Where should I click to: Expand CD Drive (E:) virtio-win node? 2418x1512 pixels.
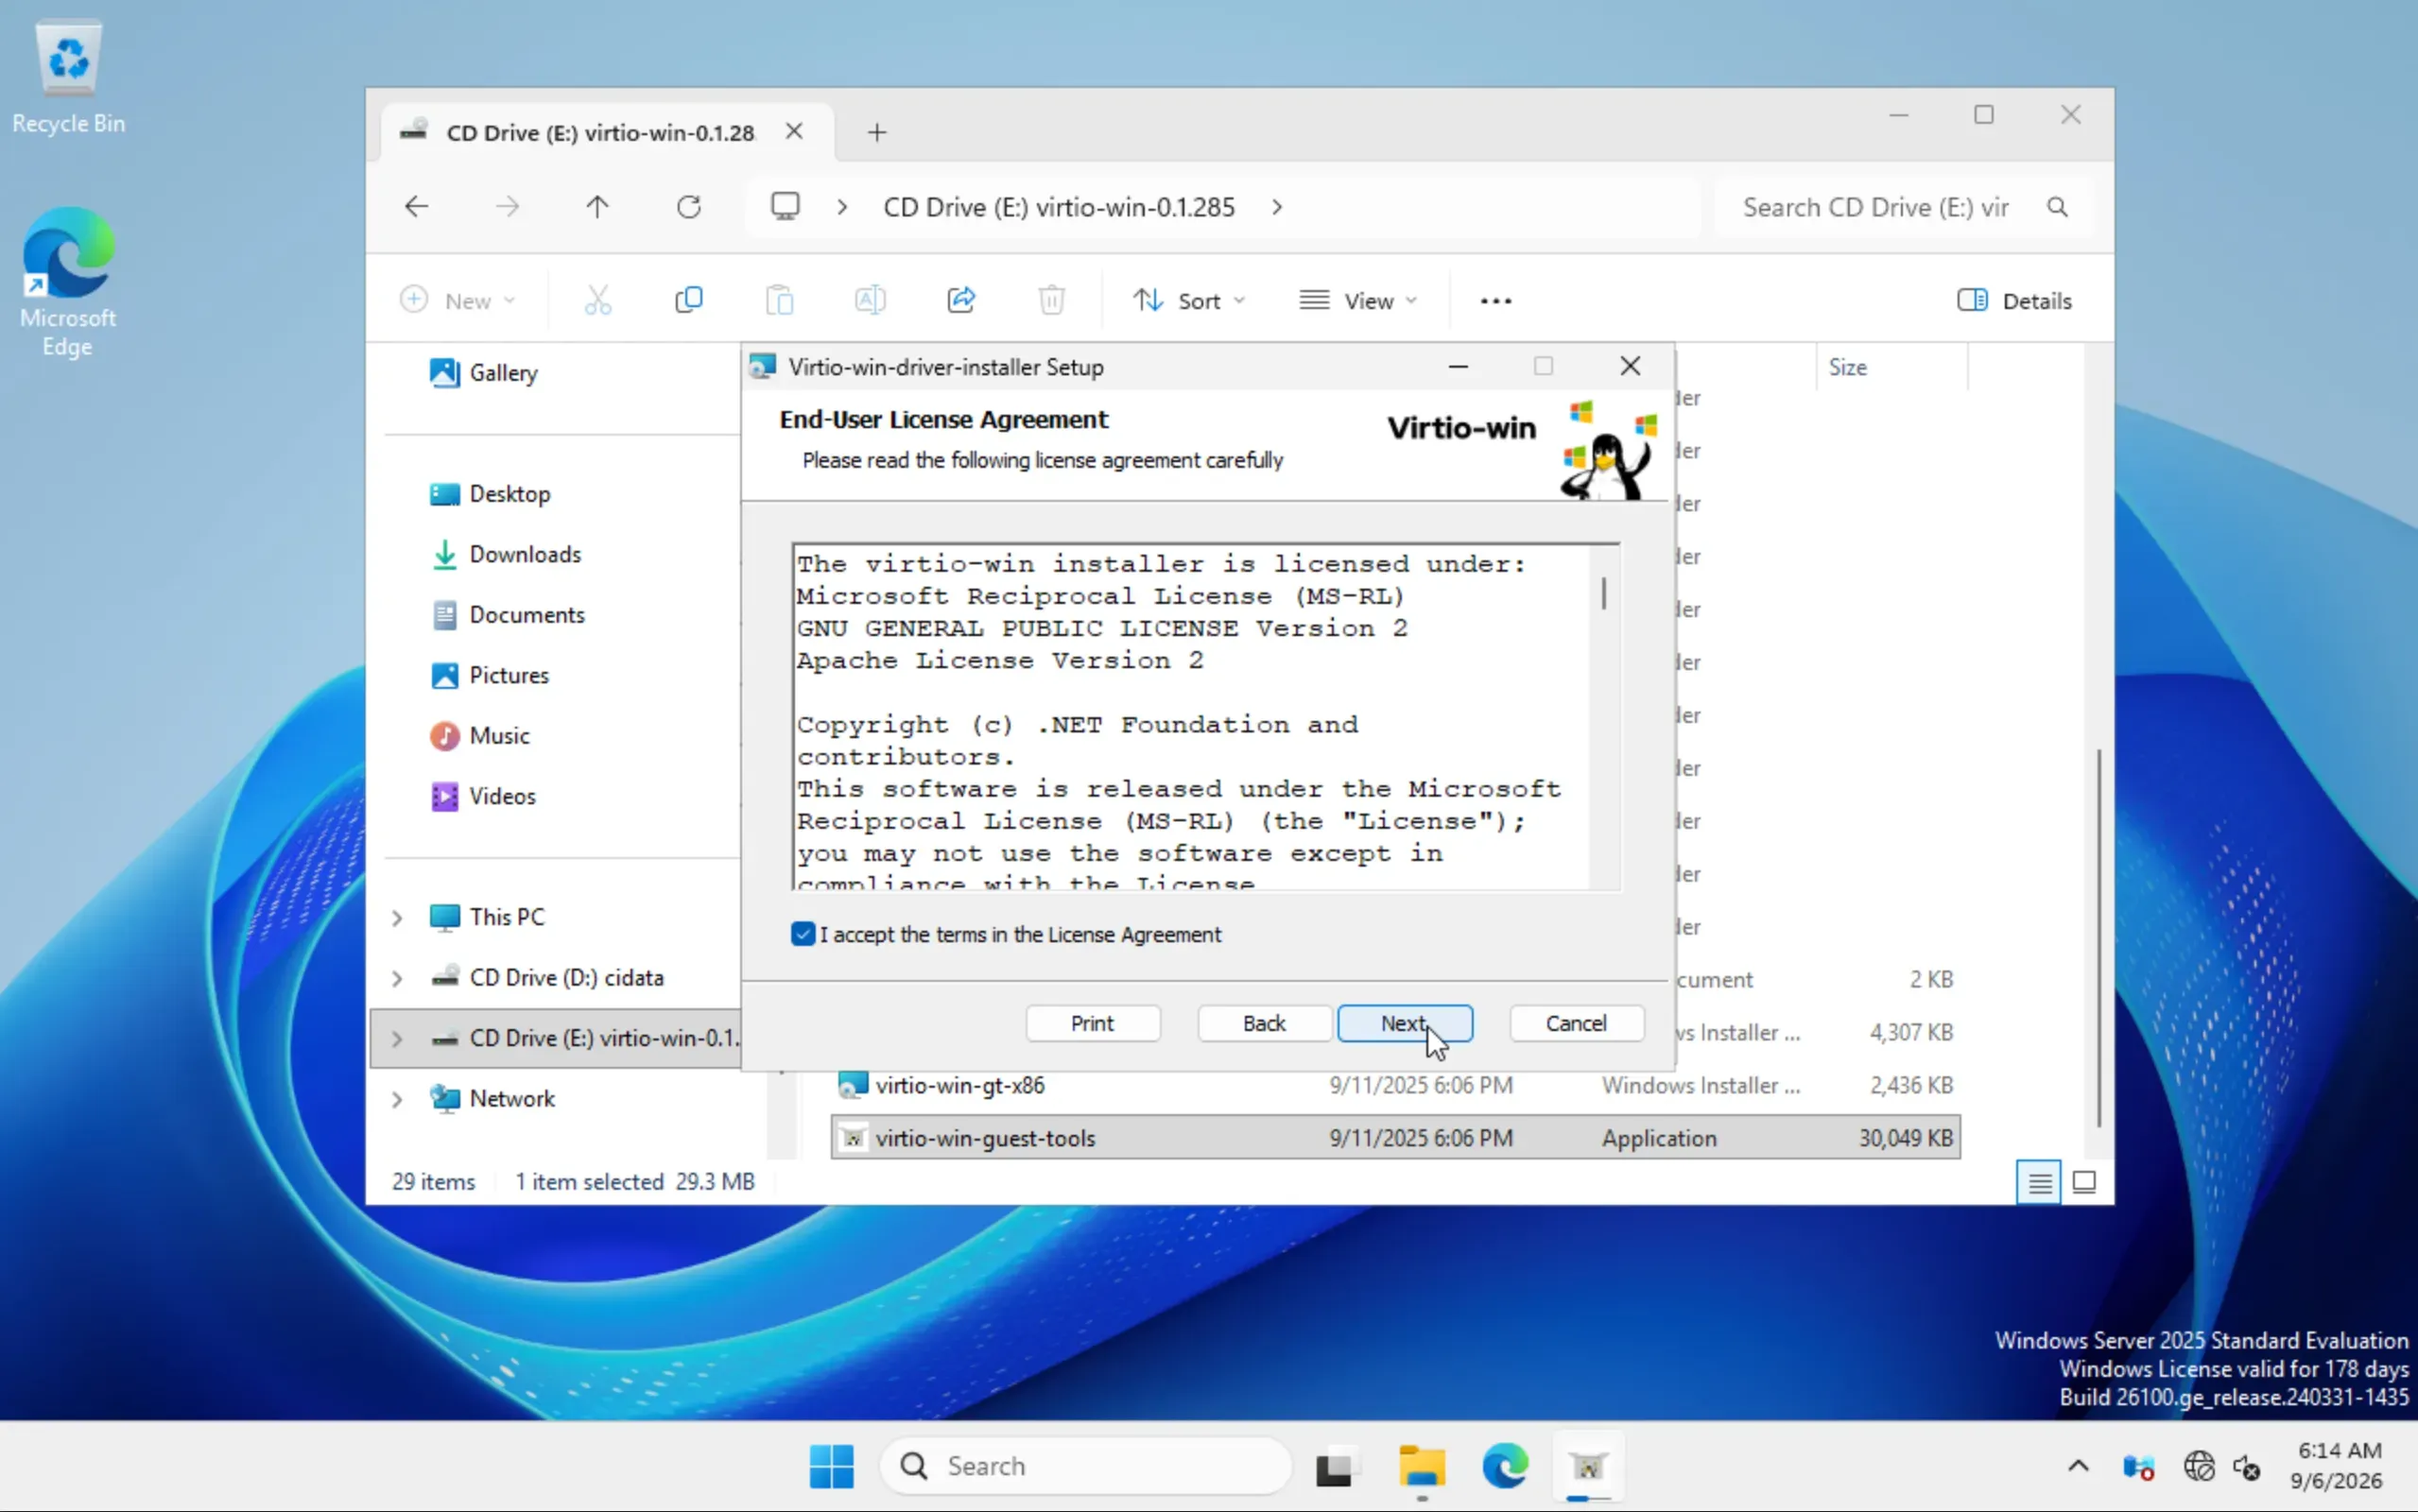[397, 1039]
